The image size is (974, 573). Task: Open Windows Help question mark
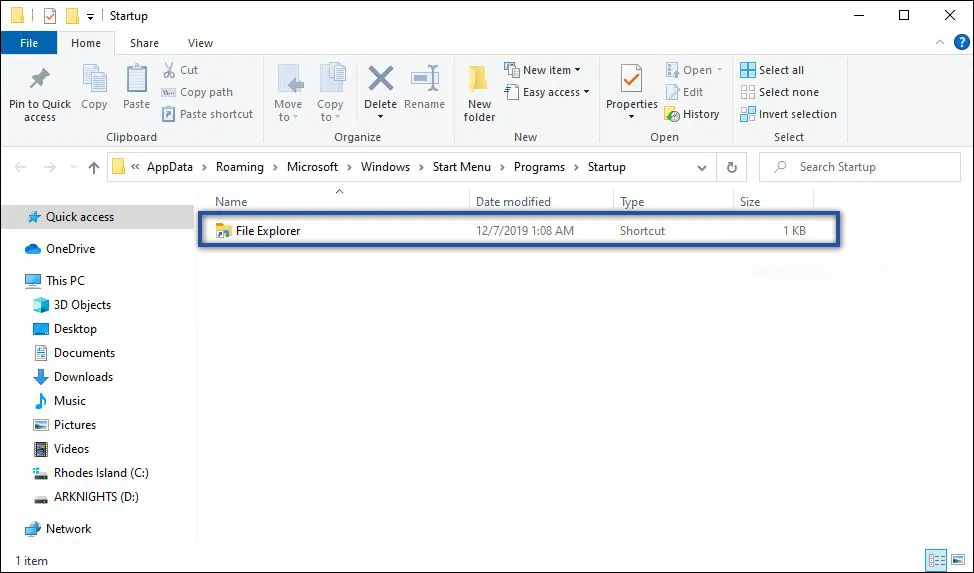pyautogui.click(x=962, y=42)
